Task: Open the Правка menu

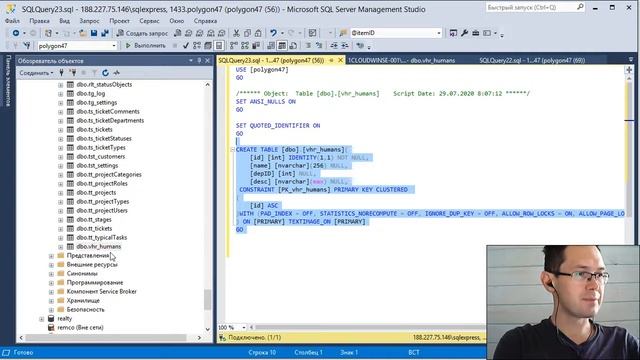Action: (40, 20)
